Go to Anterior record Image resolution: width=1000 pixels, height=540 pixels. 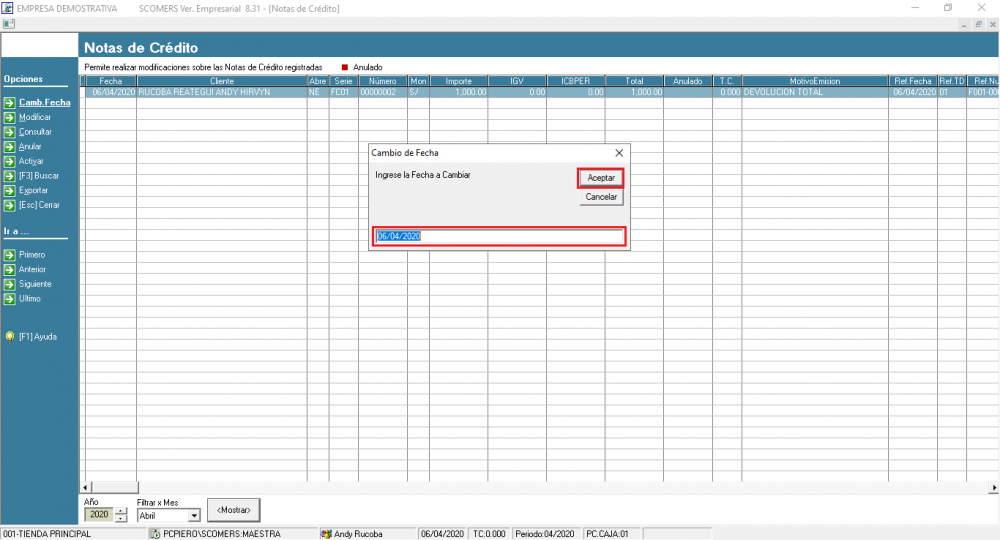[33, 269]
